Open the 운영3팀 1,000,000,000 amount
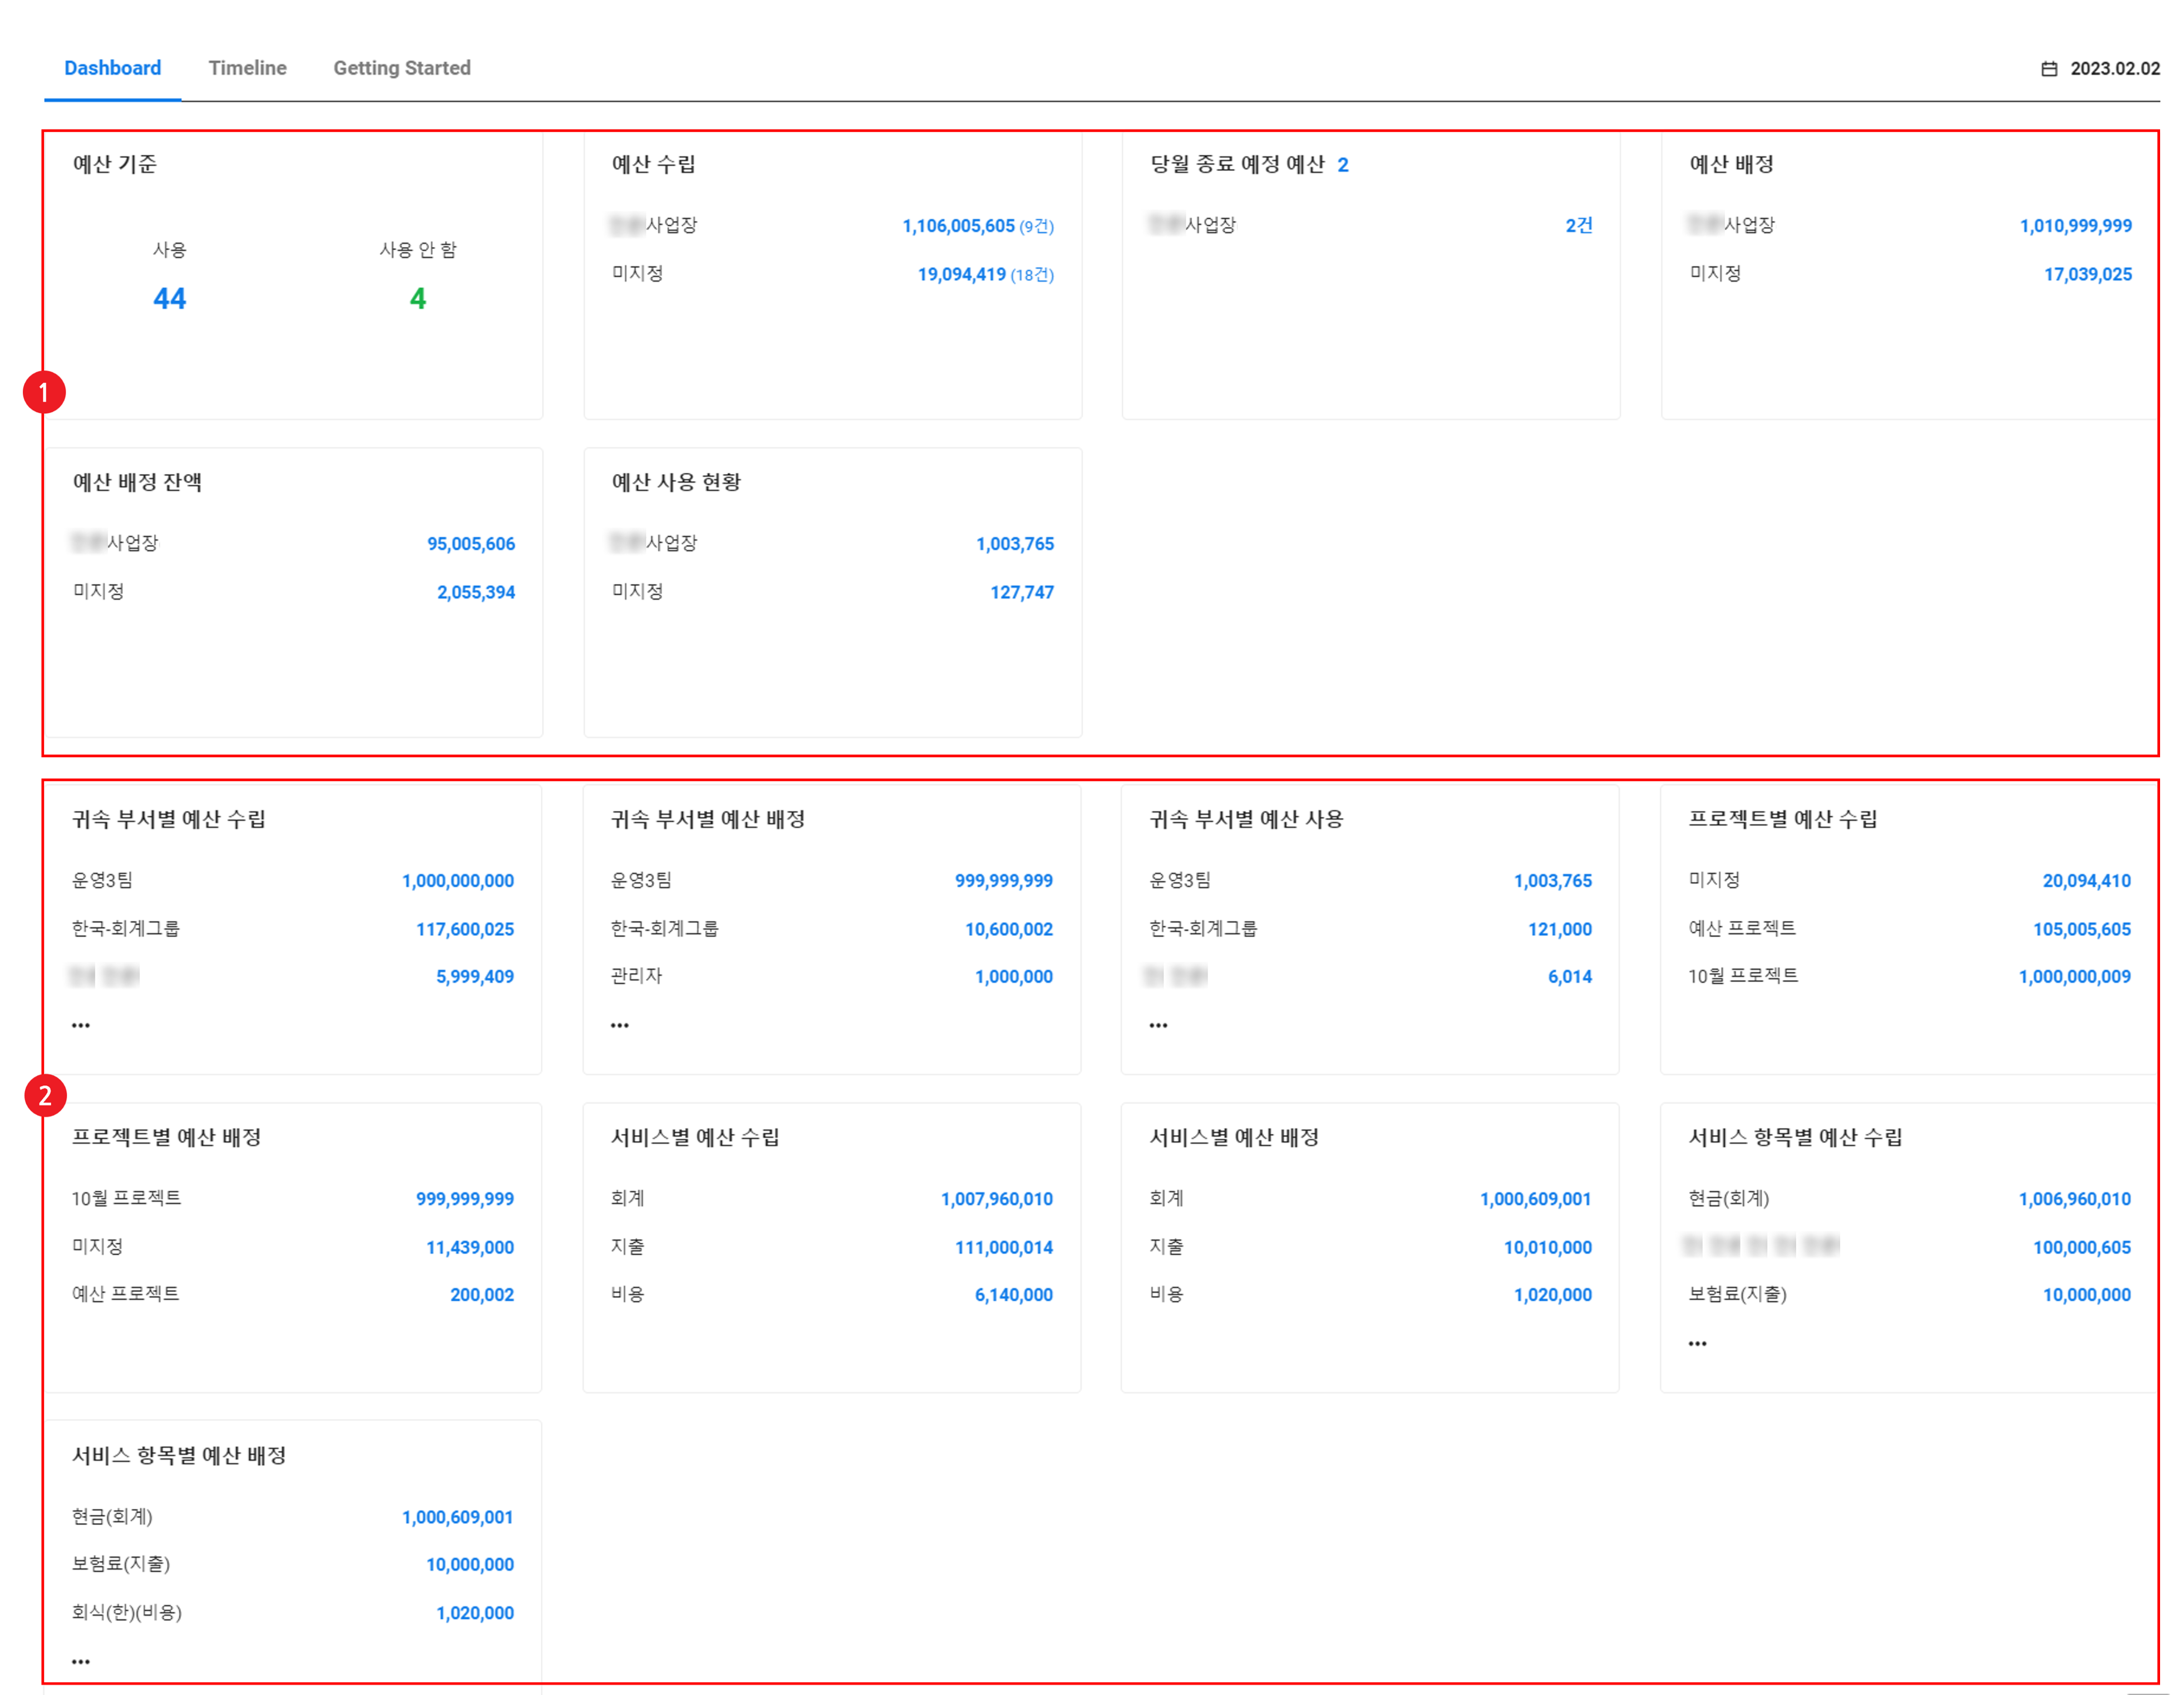This screenshot has width=2184, height=1695. 457,881
